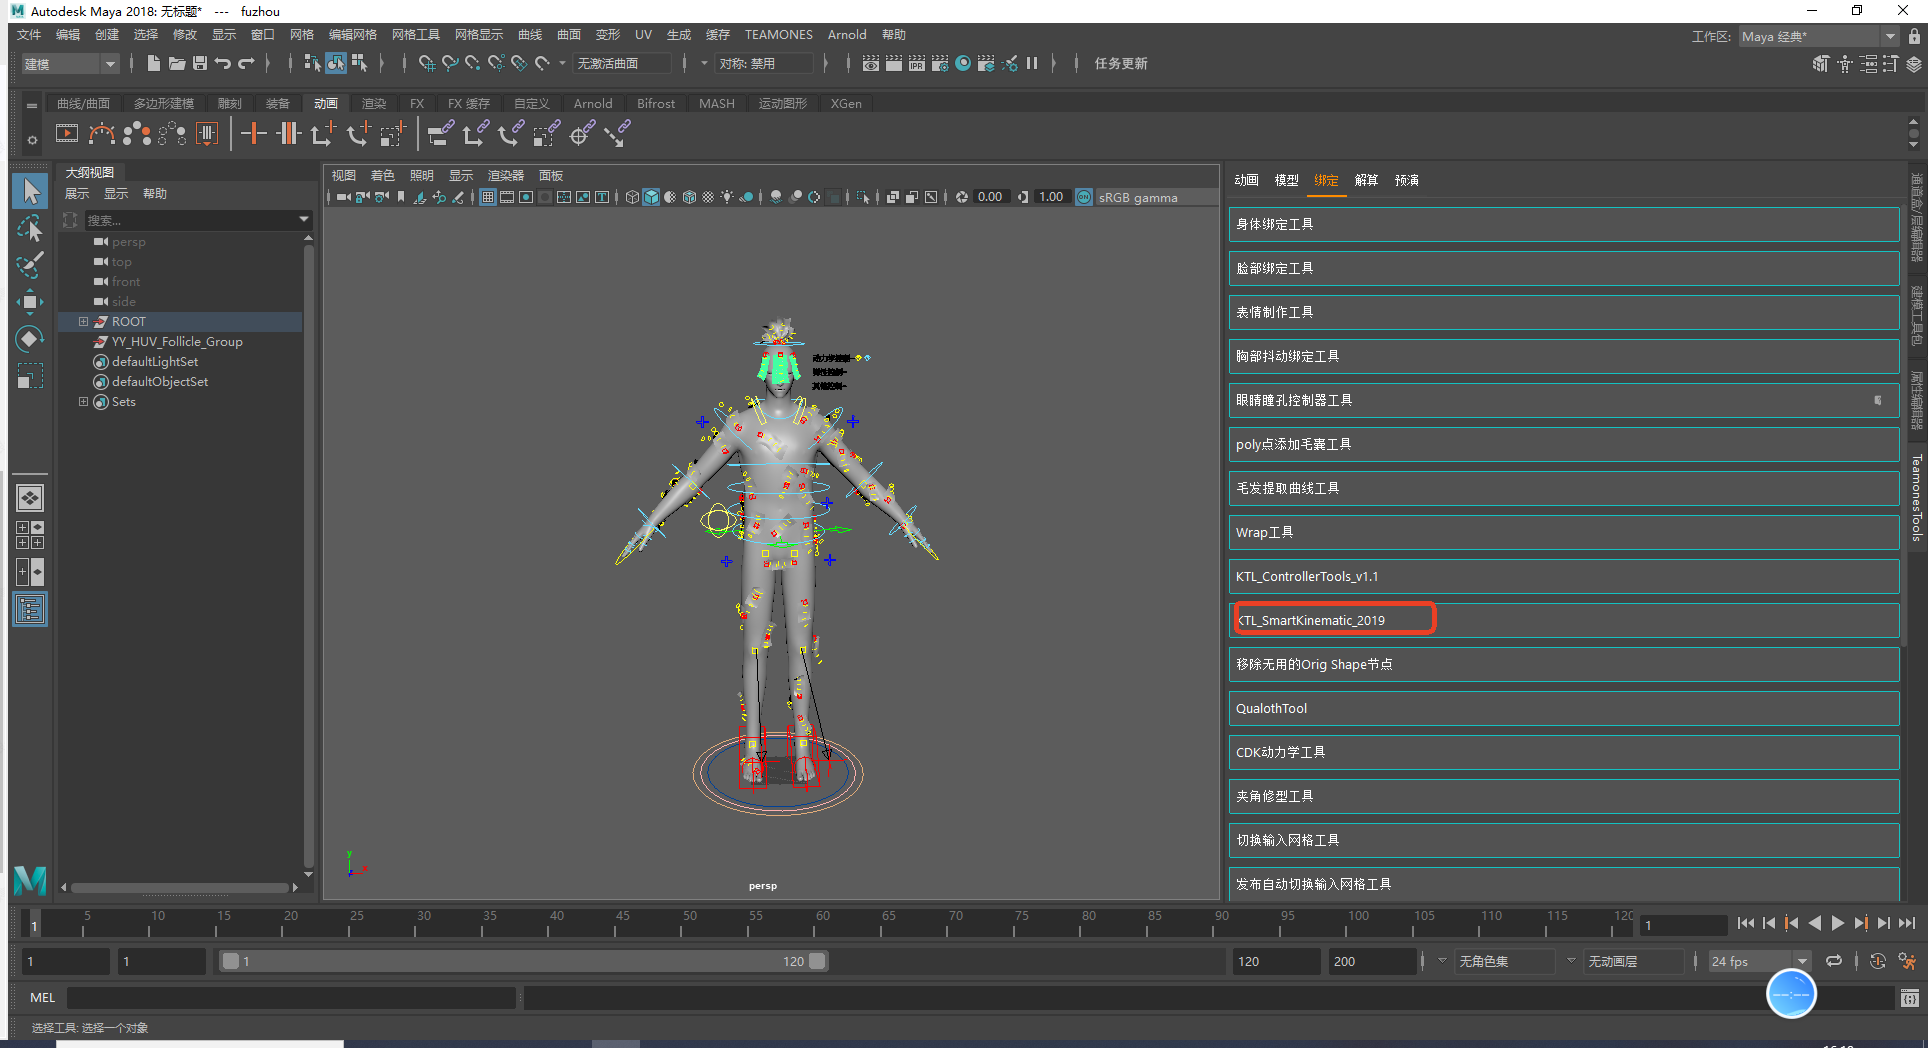Screen dimensions: 1928x1048
Task: Open the Arnold menu in menu bar
Action: [x=846, y=35]
